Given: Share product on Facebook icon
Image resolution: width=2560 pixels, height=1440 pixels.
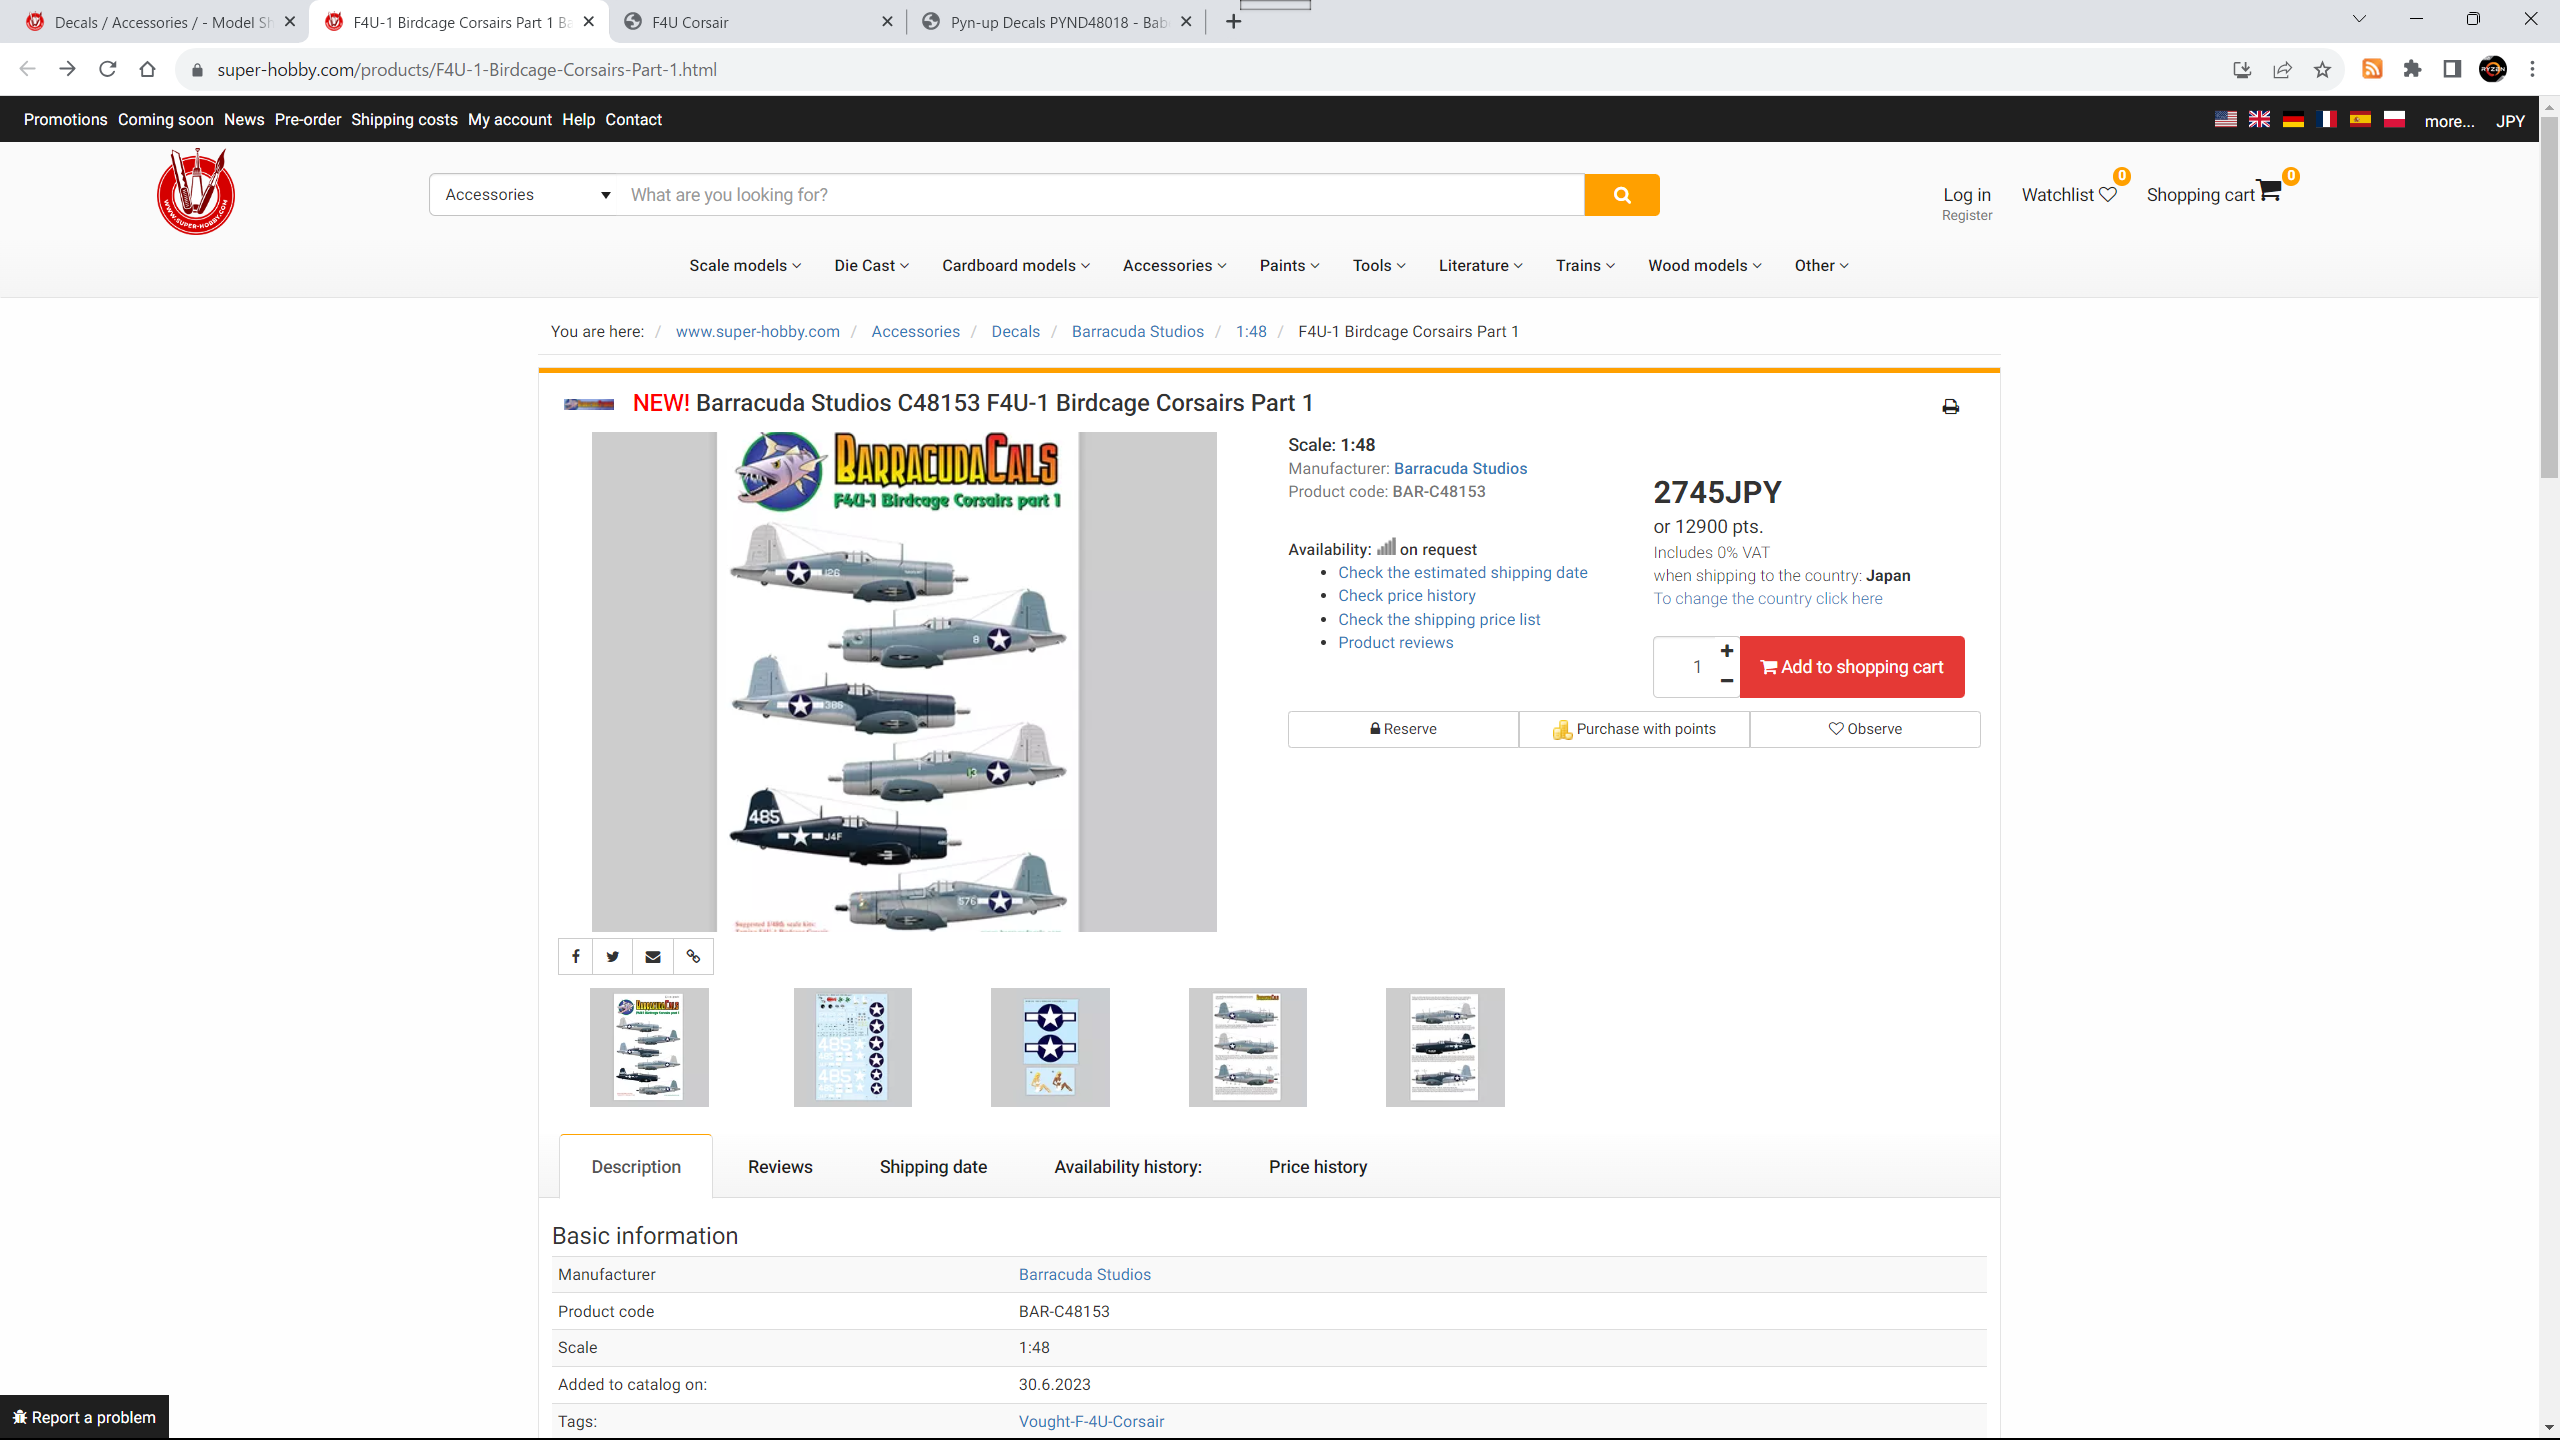Looking at the screenshot, I should tap(575, 956).
